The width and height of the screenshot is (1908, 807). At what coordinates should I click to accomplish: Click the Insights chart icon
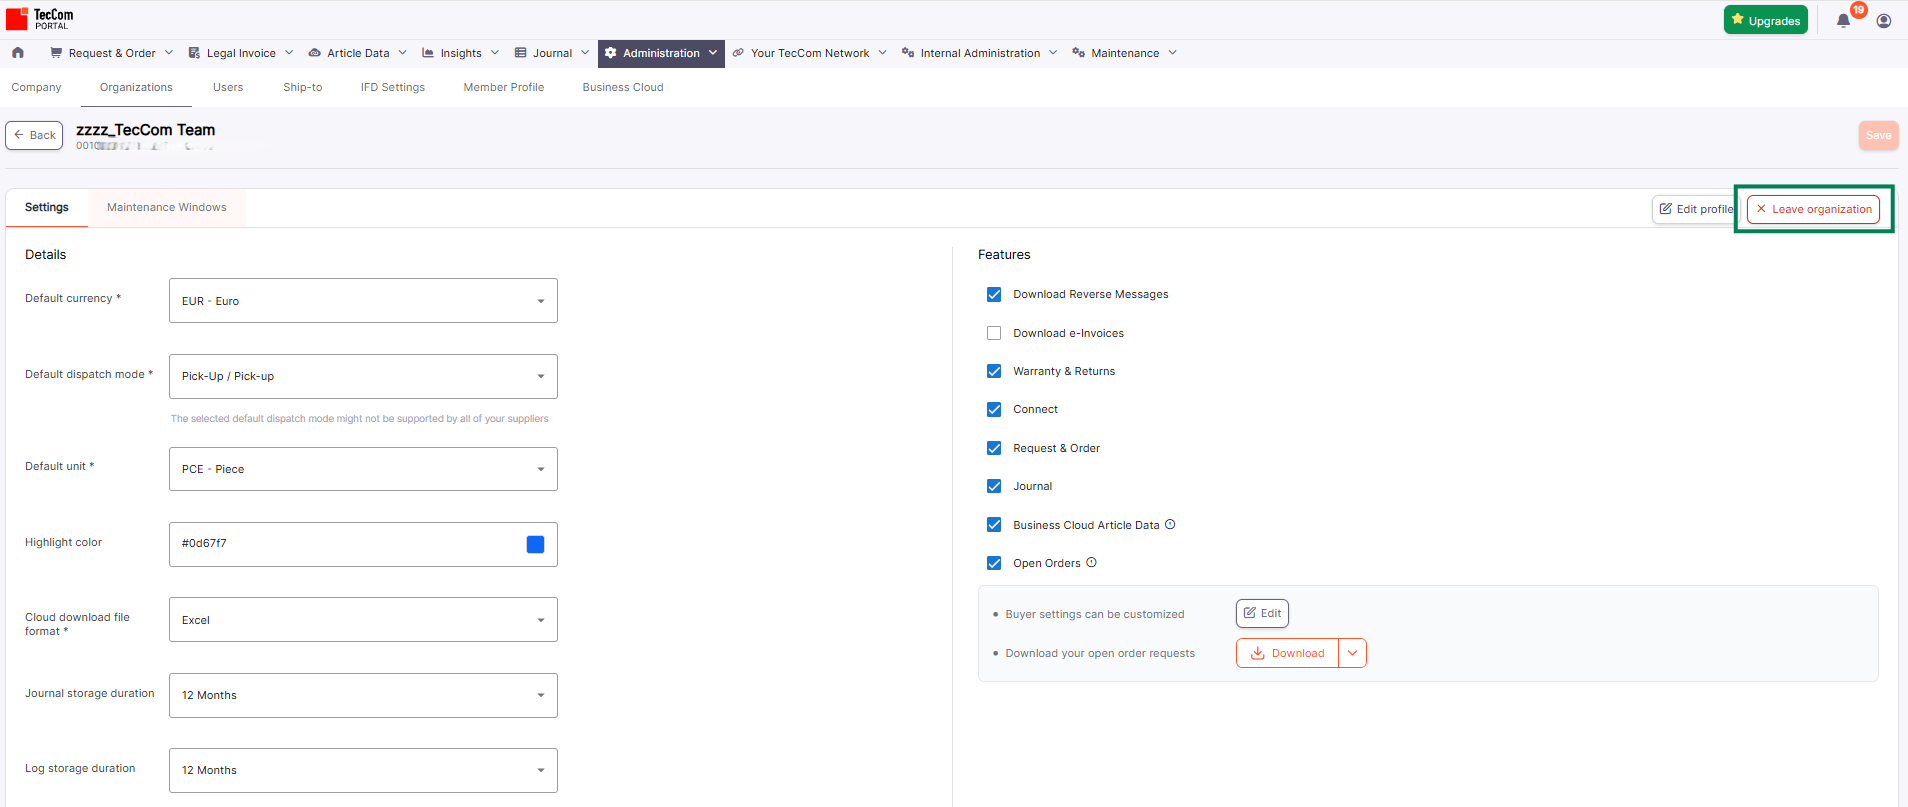click(x=428, y=53)
